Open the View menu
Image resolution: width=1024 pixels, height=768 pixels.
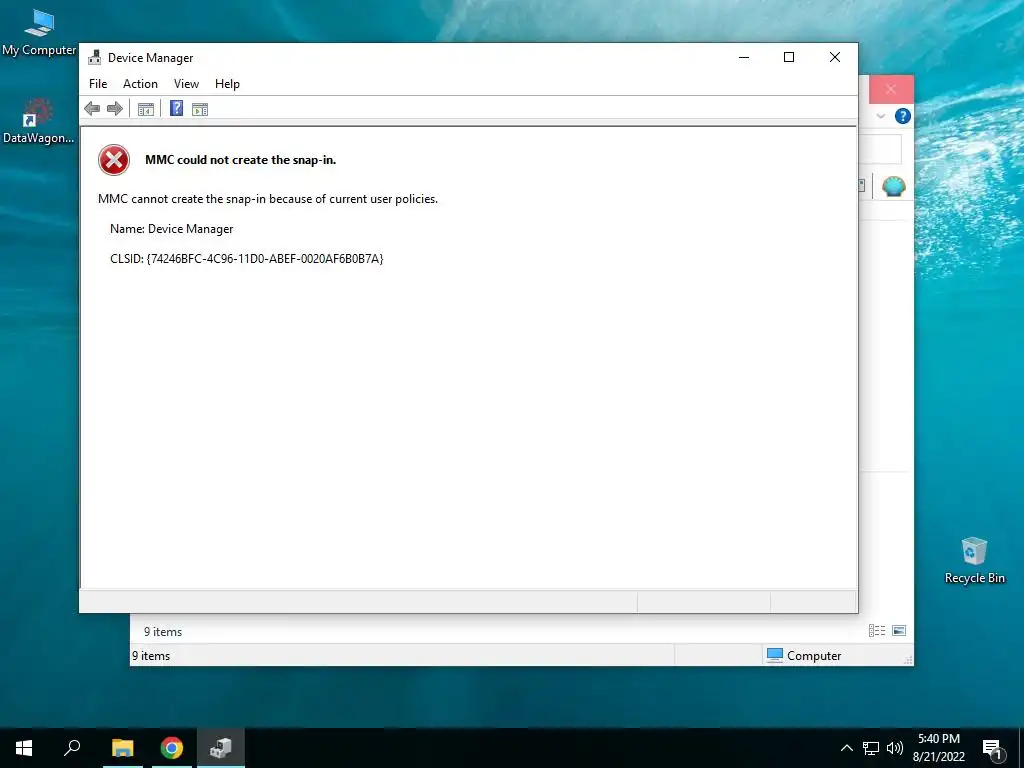(186, 84)
